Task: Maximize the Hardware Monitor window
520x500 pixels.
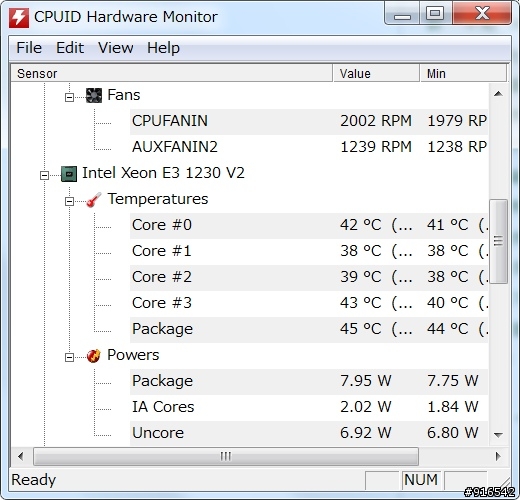Action: click(436, 13)
